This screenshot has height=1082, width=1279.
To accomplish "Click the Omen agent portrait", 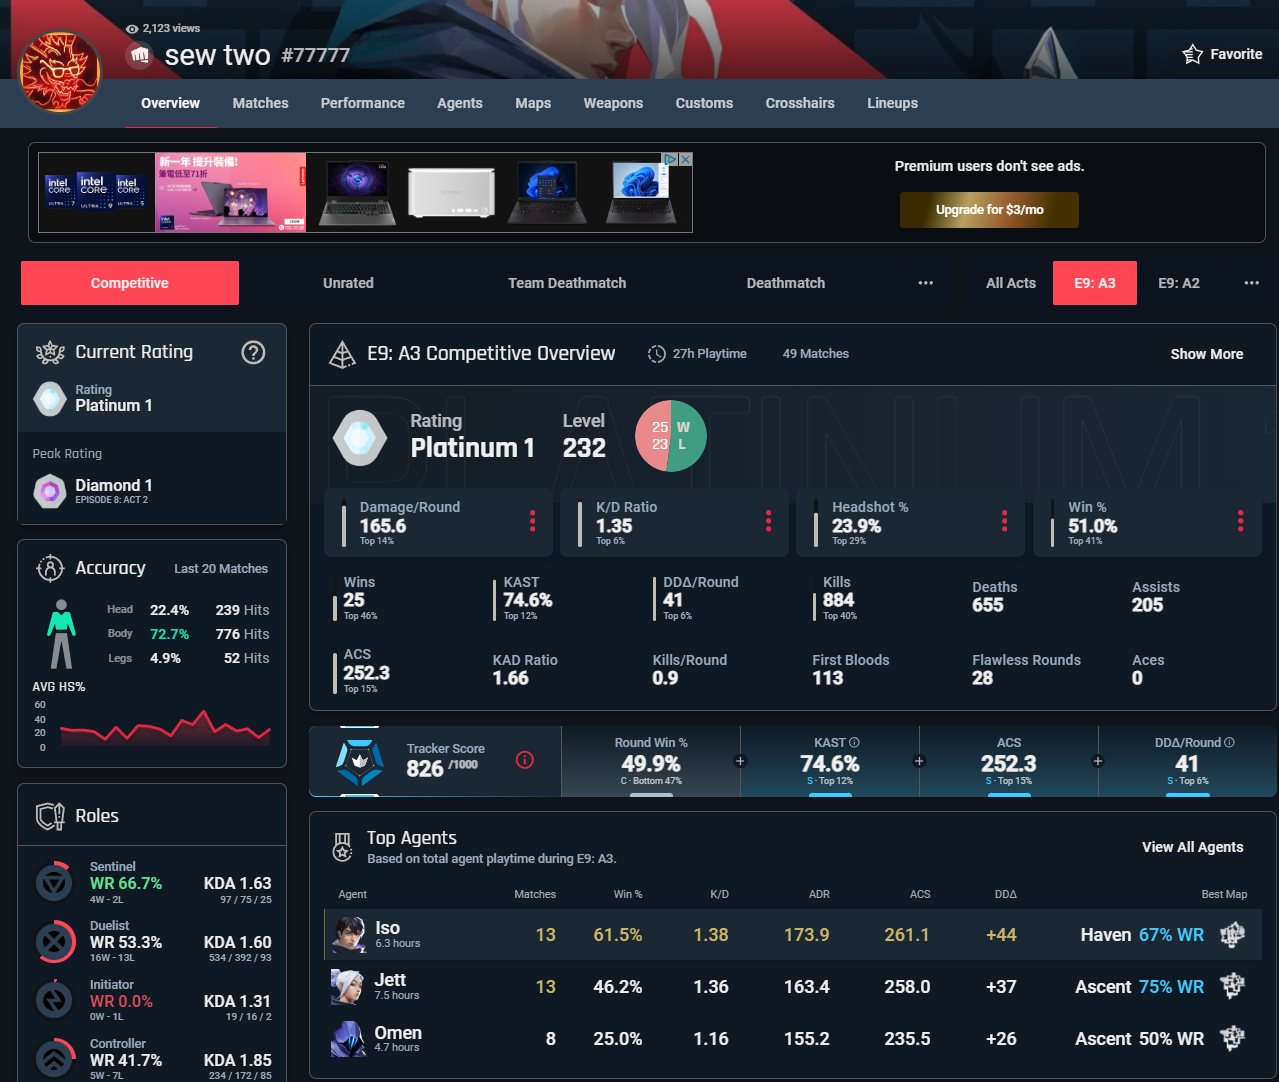I will tap(349, 1039).
